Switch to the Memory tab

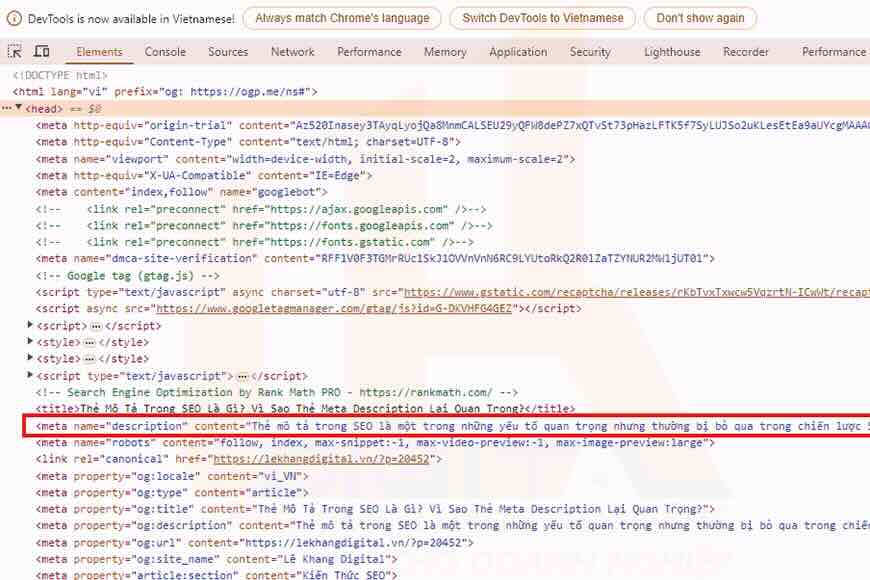(445, 52)
